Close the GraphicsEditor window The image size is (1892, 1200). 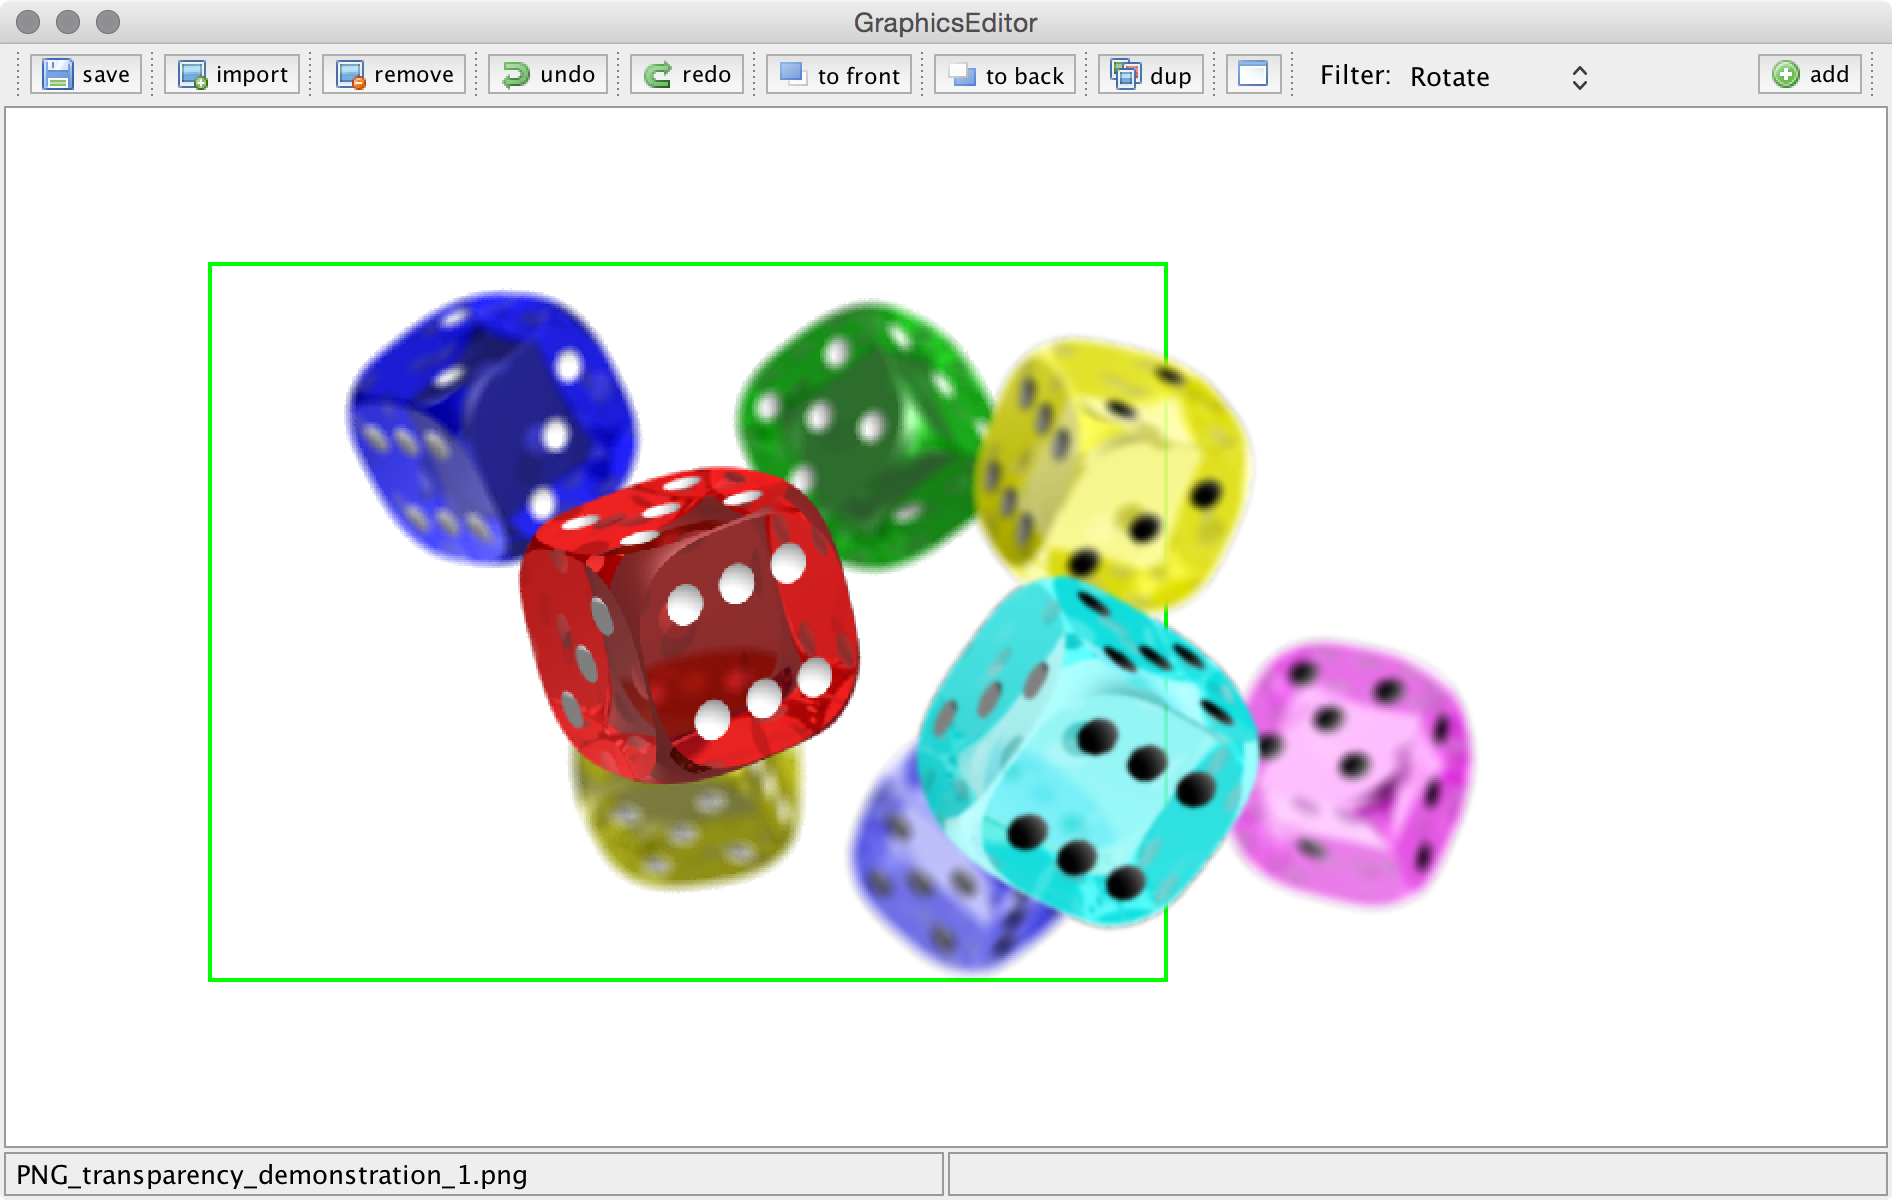(x=30, y=22)
